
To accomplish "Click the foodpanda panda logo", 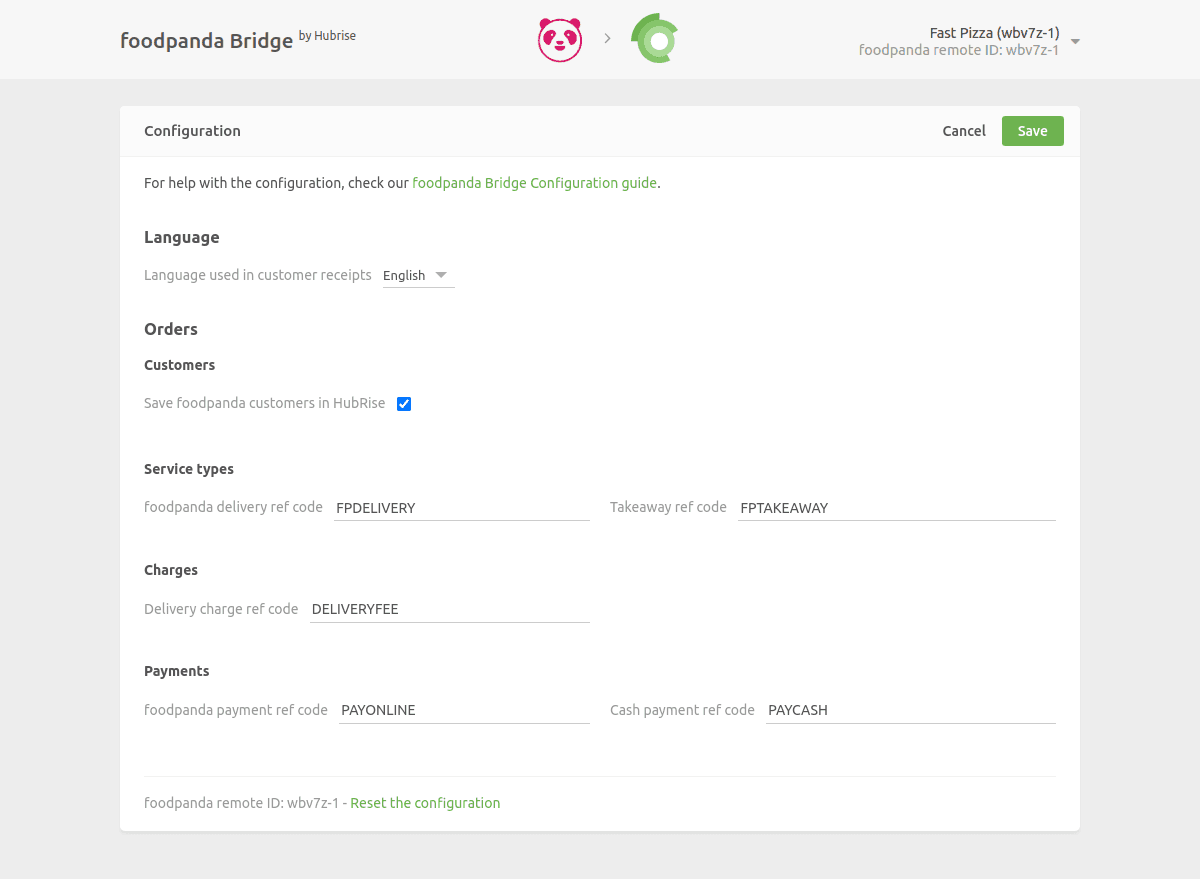I will [x=560, y=38].
